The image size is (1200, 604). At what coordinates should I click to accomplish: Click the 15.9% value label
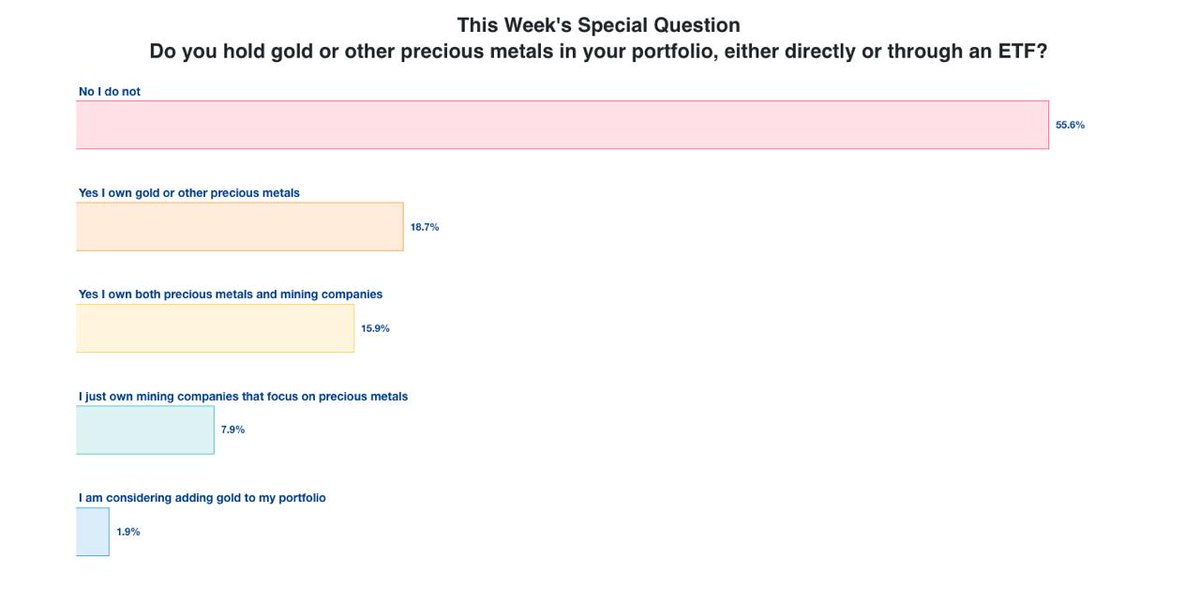click(x=375, y=329)
